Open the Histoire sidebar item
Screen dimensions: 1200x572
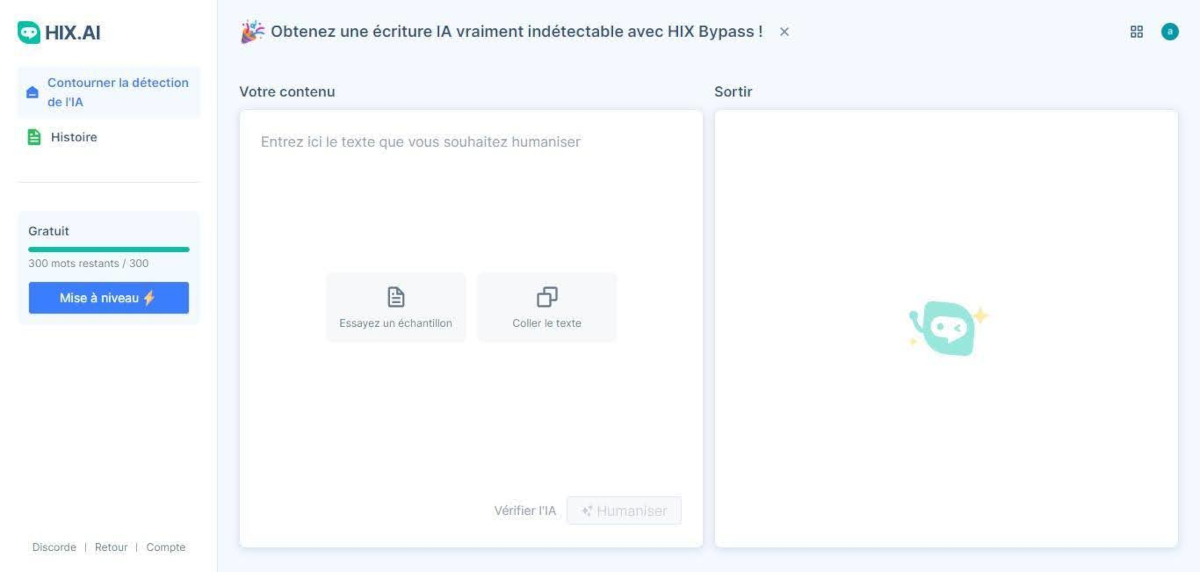[x=74, y=137]
